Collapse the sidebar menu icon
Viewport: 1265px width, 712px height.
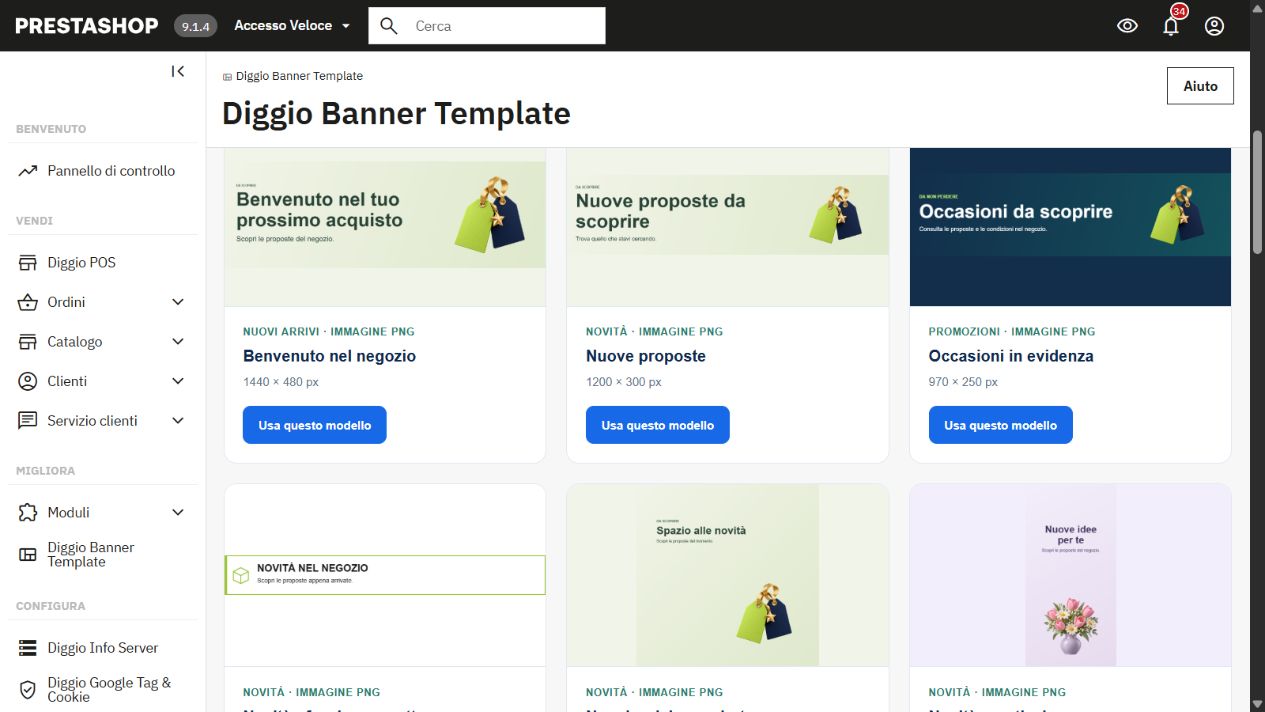click(x=178, y=71)
